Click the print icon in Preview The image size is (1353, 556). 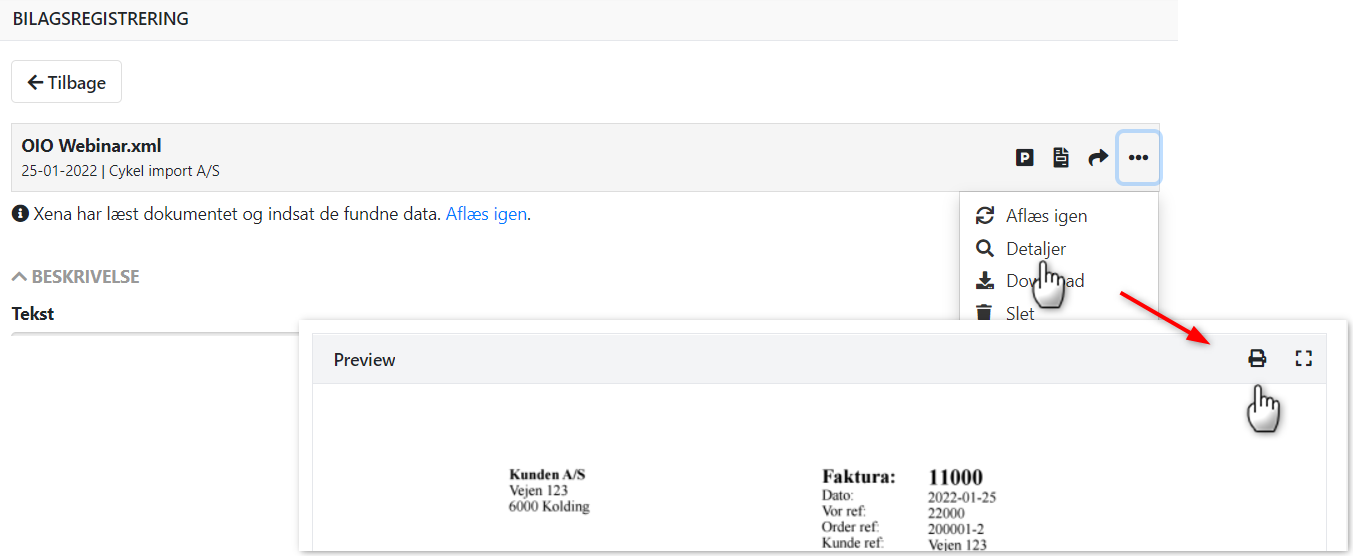[x=1257, y=359]
